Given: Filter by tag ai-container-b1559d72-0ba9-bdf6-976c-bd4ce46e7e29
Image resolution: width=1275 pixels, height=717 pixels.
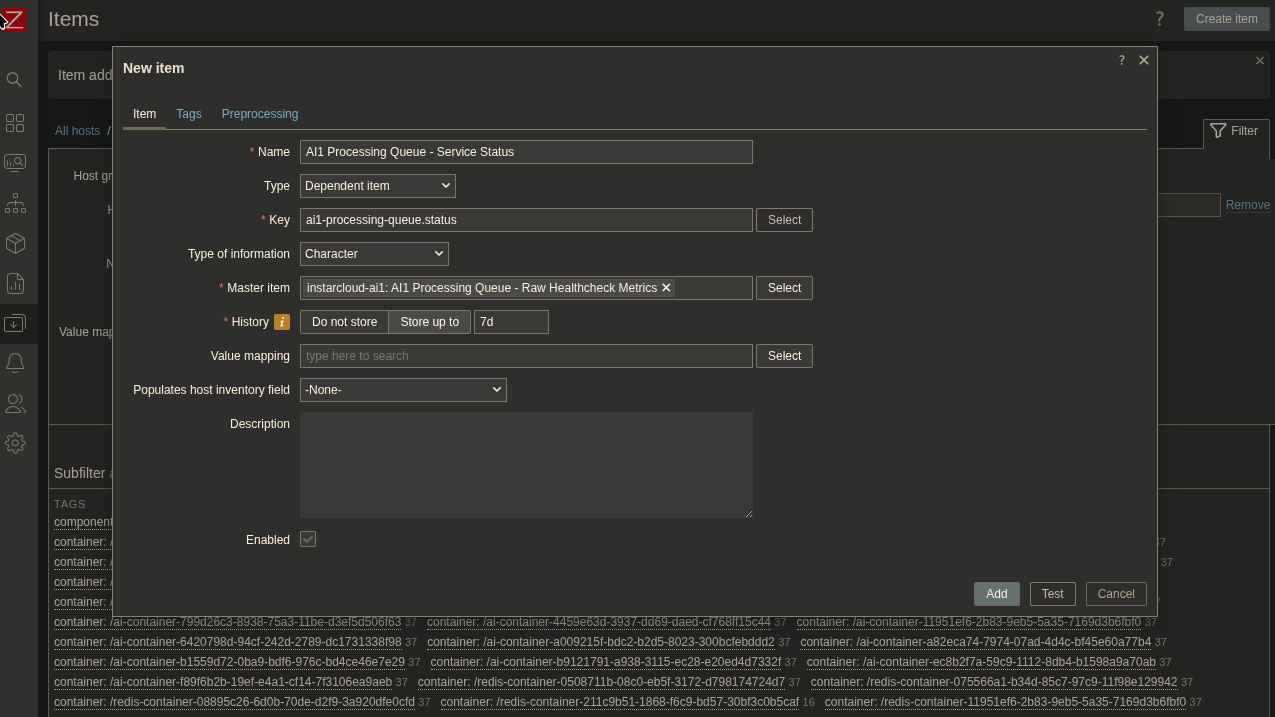Looking at the screenshot, I should tap(229, 662).
